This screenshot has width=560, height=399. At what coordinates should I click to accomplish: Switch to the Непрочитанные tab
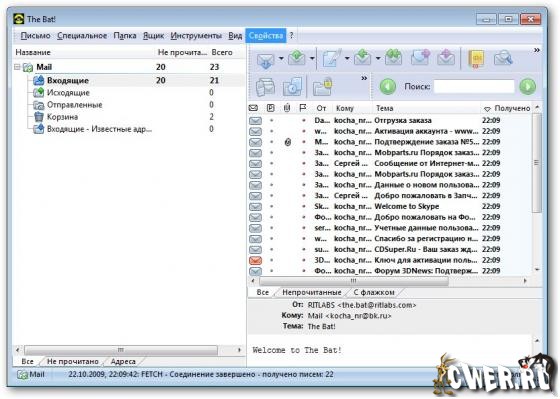click(311, 292)
